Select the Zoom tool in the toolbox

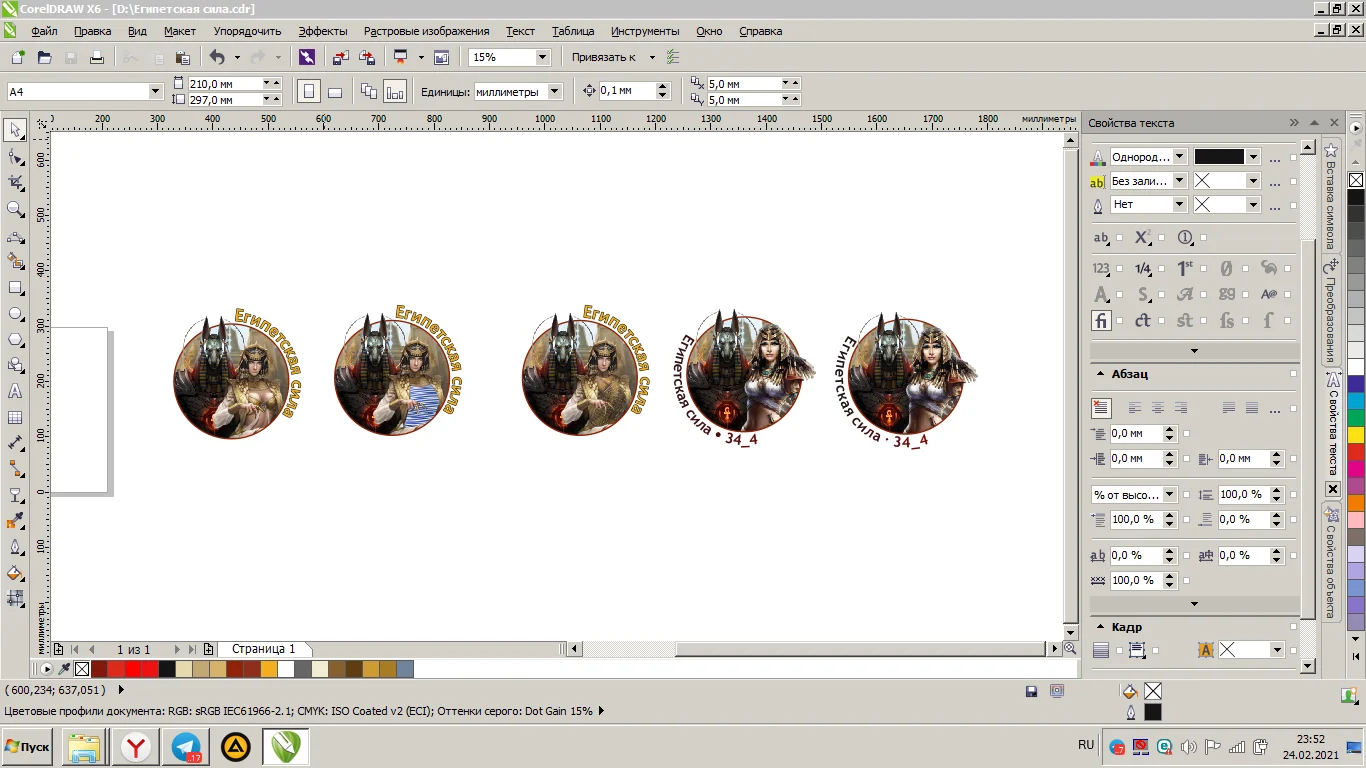point(15,209)
